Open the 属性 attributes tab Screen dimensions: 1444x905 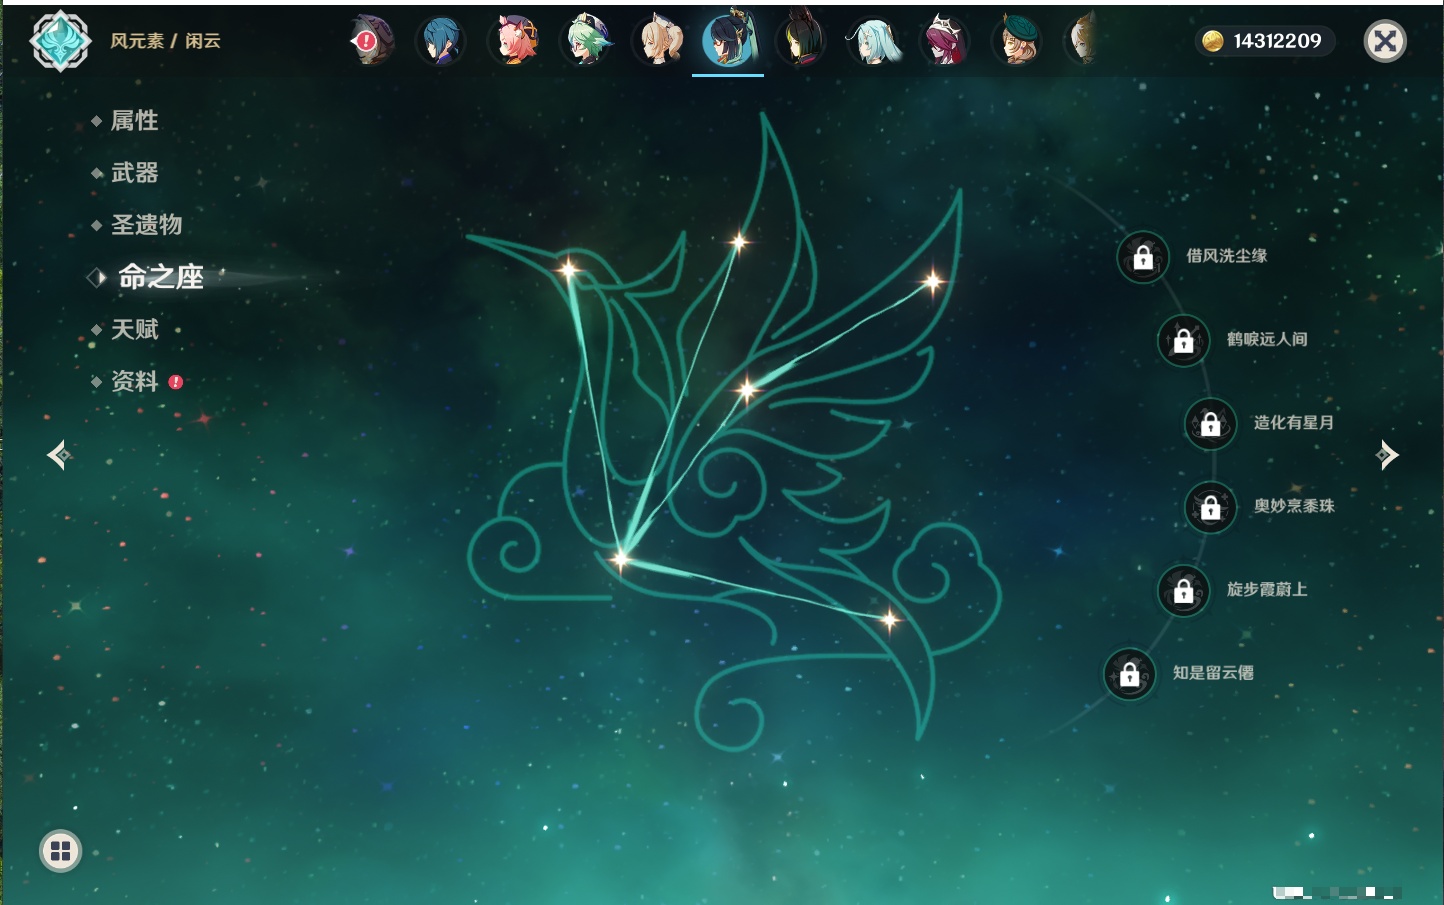(134, 121)
